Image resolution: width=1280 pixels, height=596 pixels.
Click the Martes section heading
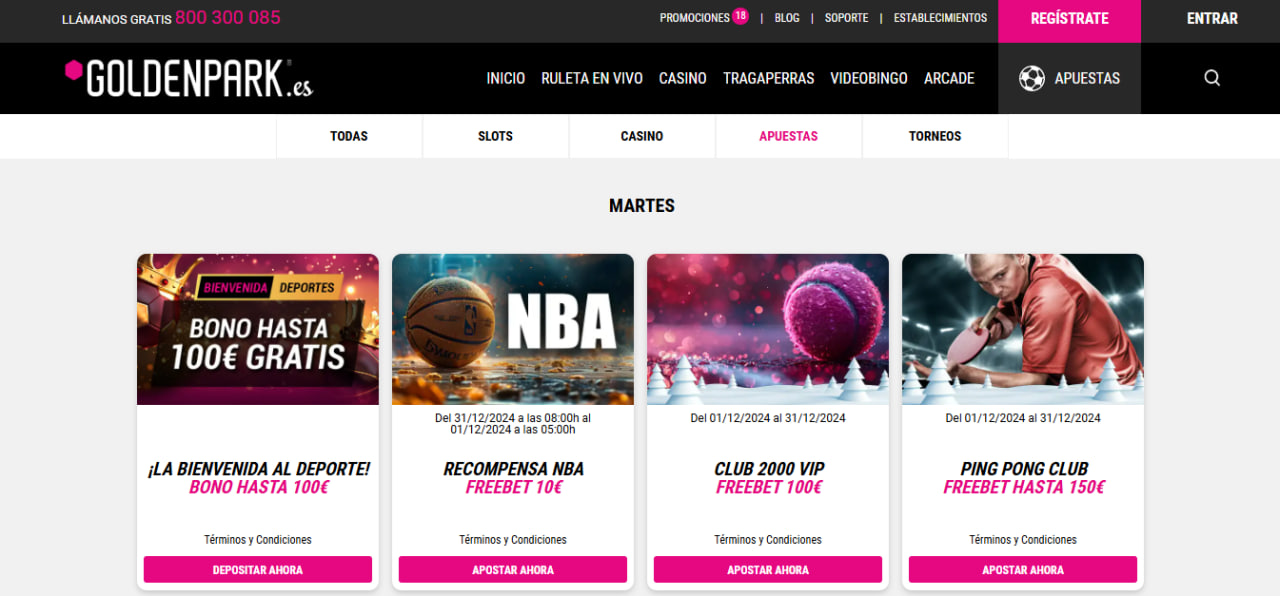pos(642,206)
